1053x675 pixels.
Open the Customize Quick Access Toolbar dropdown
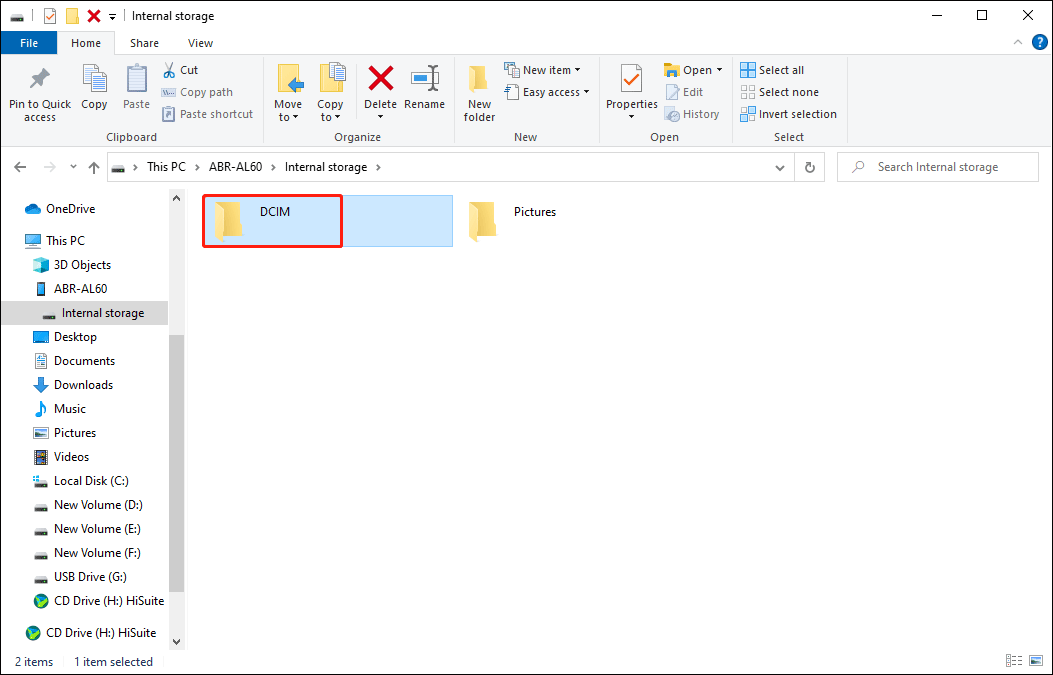click(x=111, y=16)
